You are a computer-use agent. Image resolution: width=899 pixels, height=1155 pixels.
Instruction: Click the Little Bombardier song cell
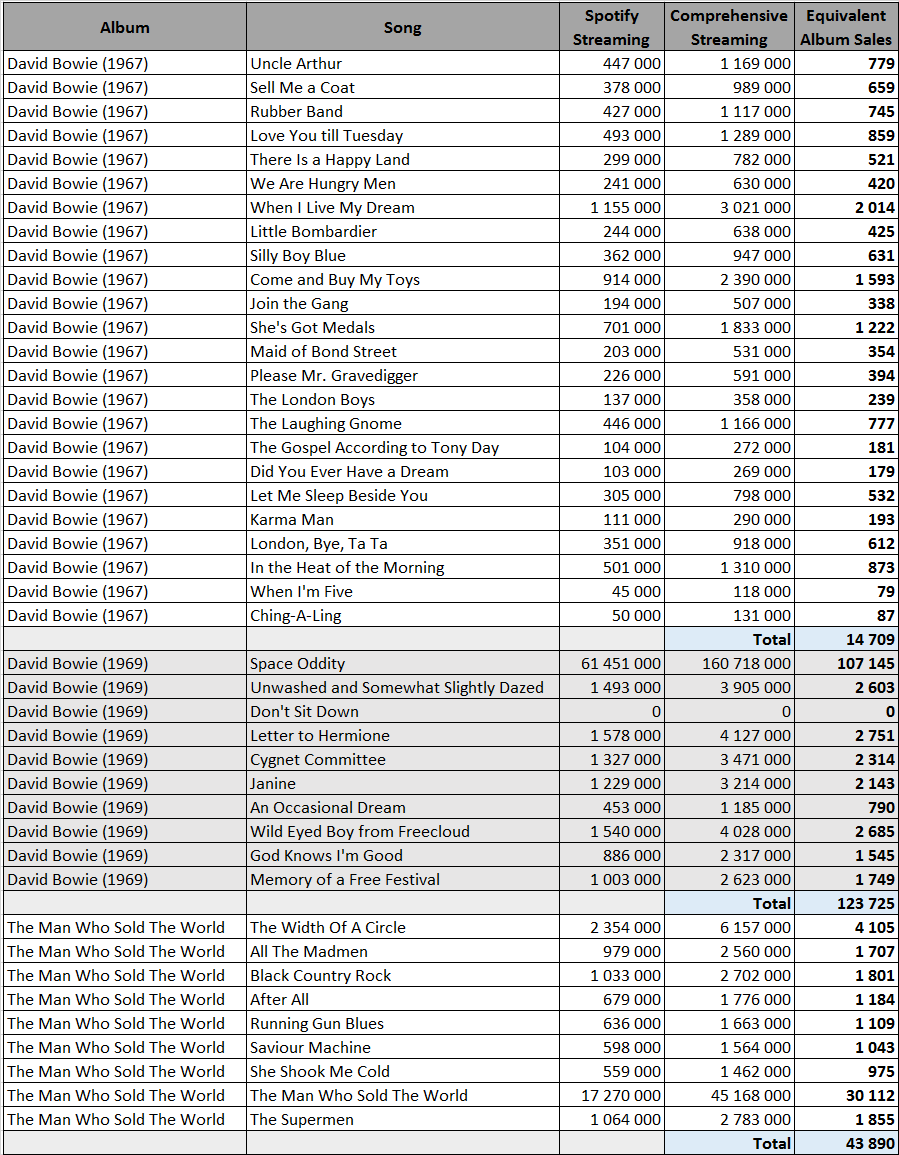tap(402, 231)
